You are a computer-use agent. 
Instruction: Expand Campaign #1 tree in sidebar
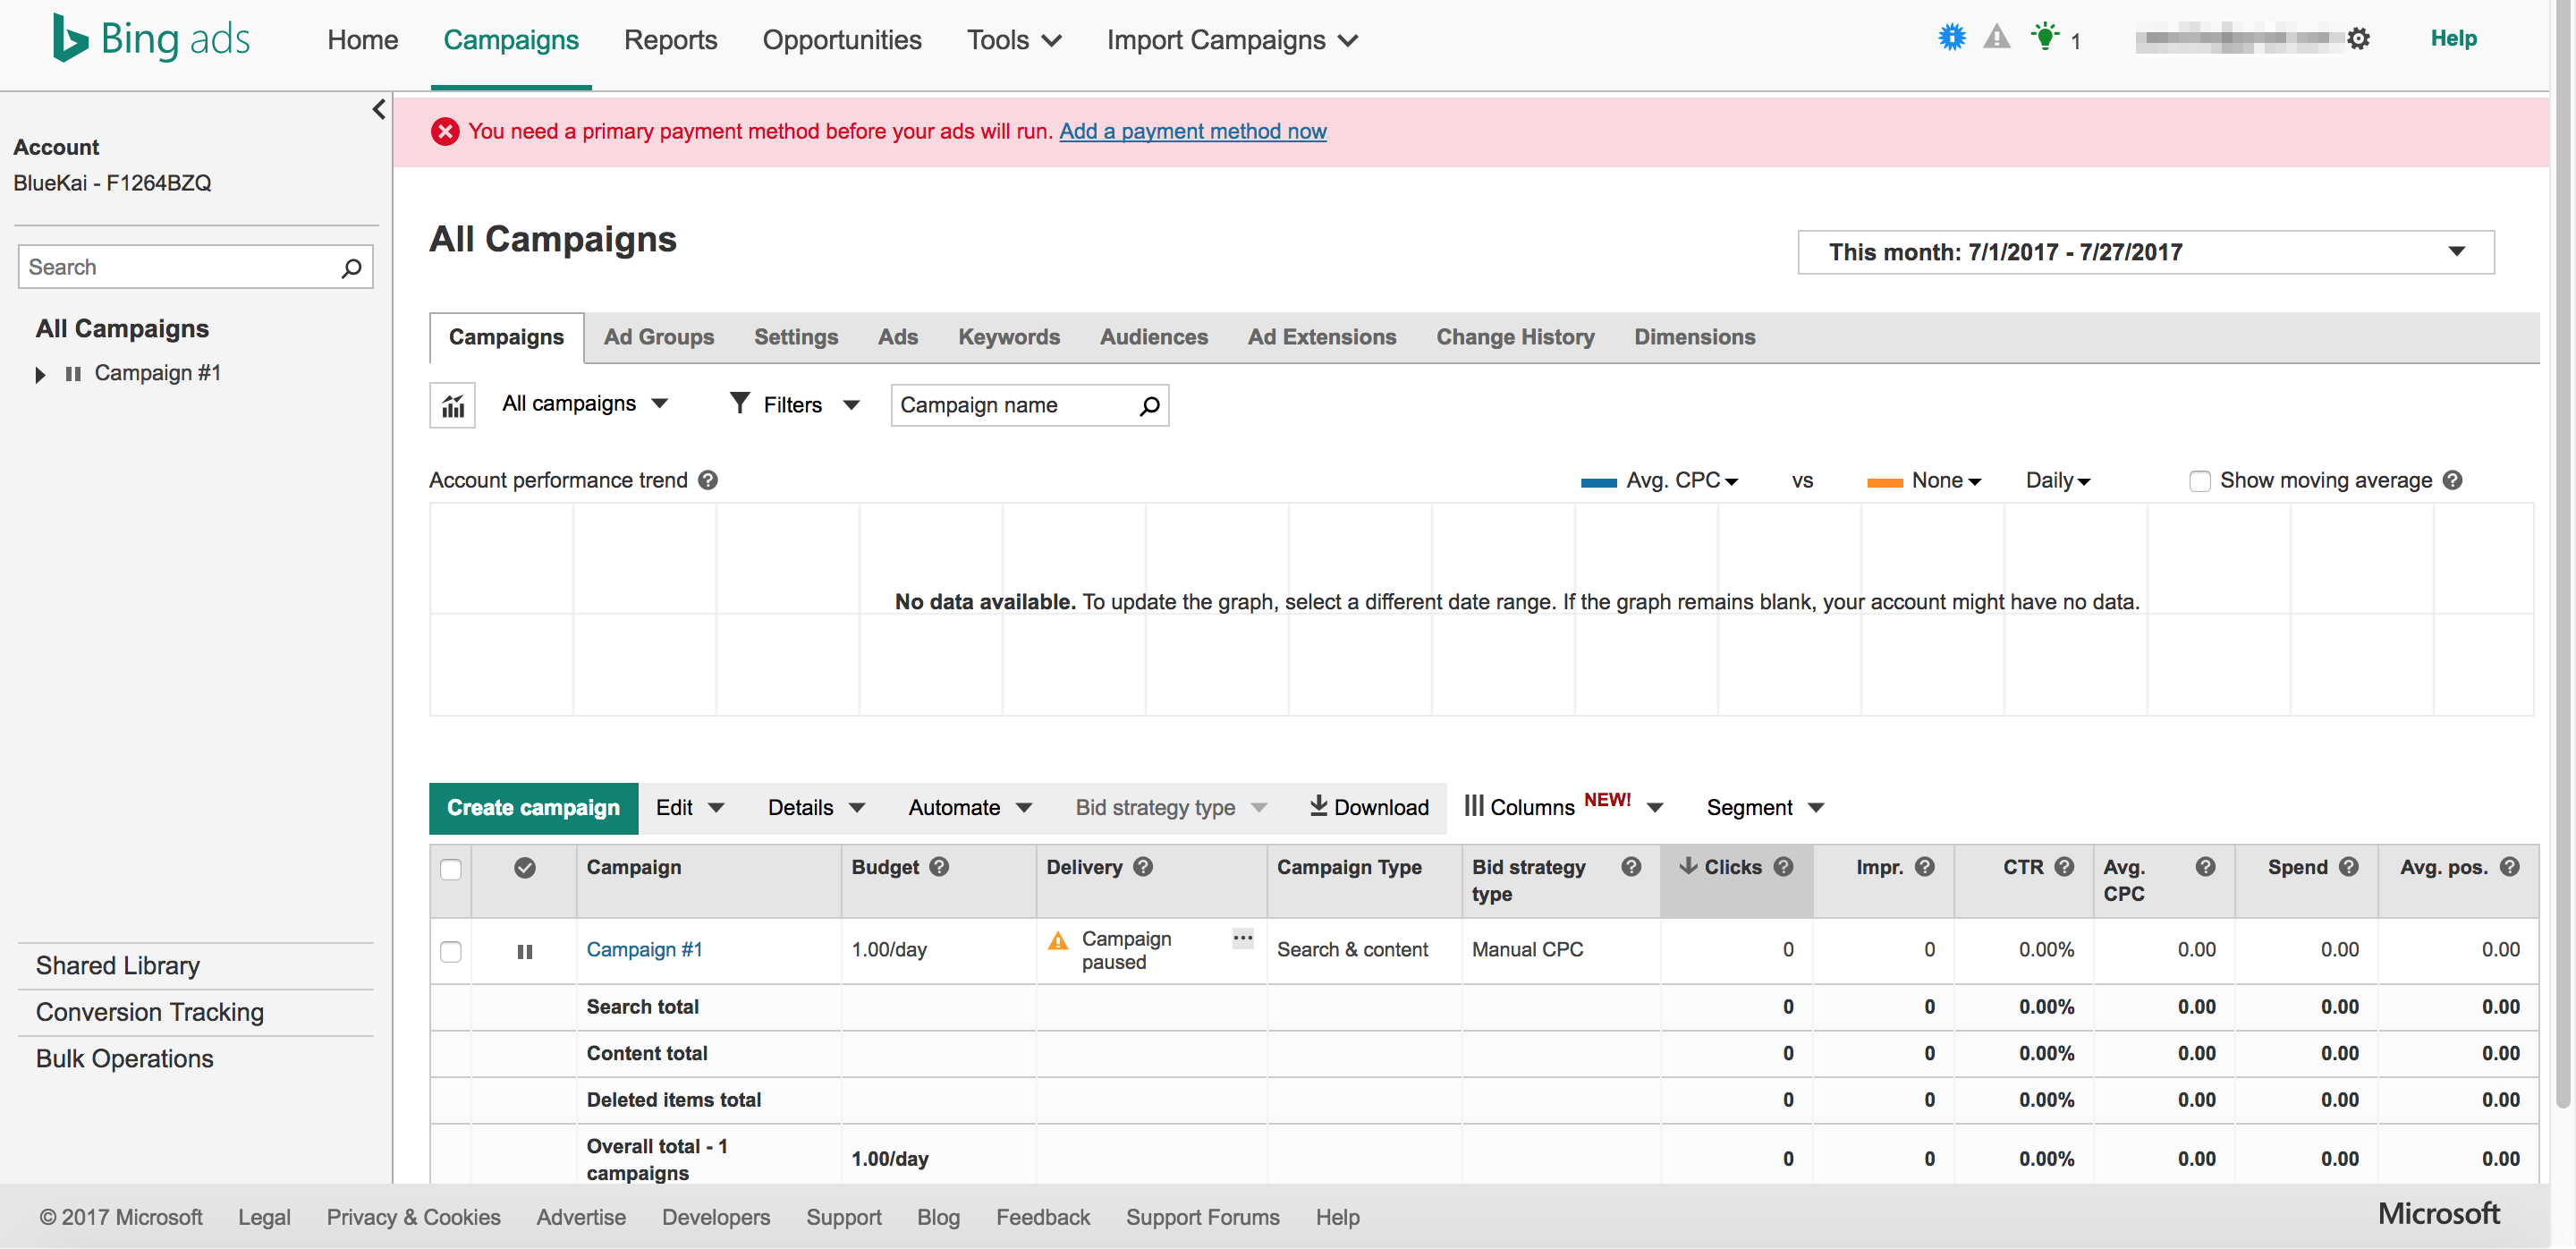point(40,375)
